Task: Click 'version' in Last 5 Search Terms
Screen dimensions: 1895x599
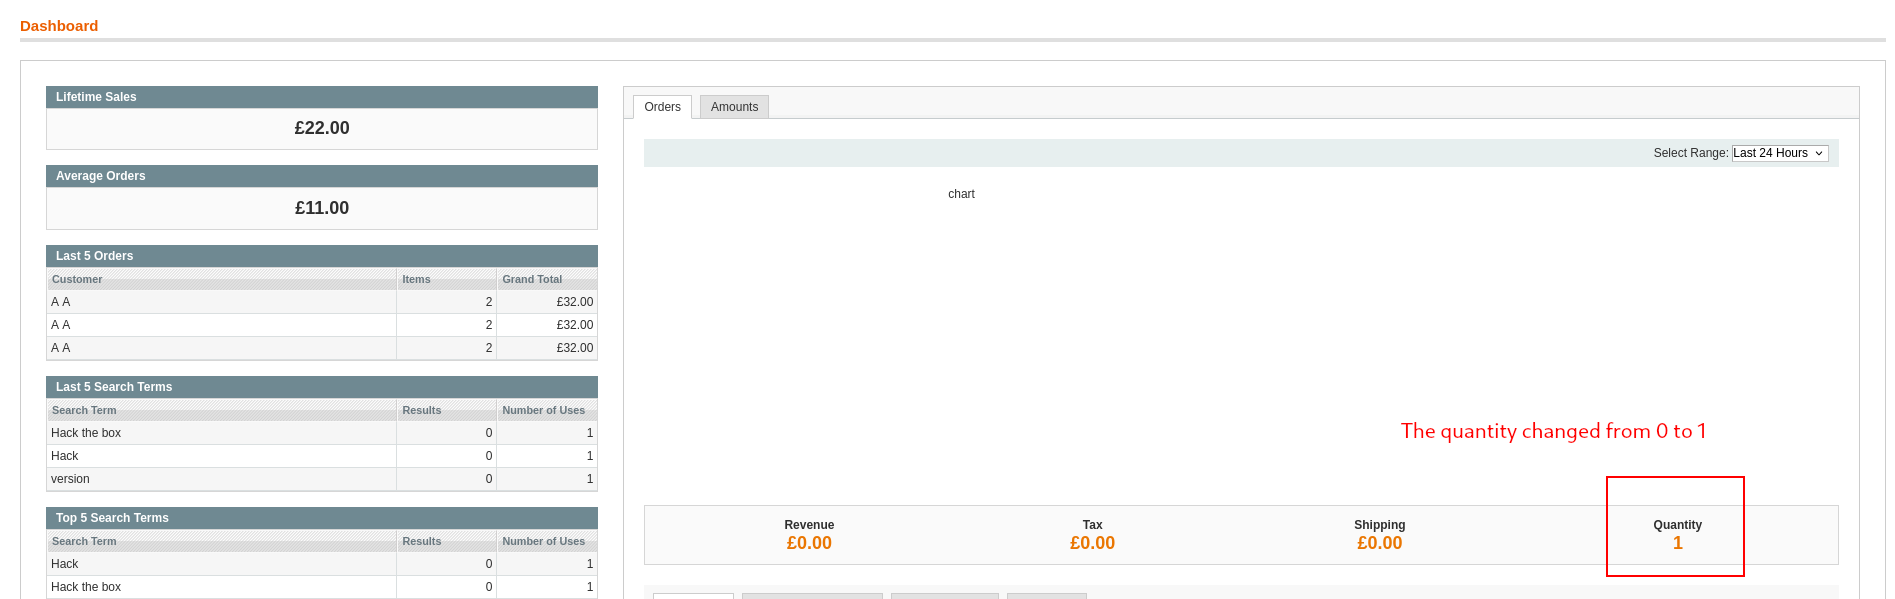Action: click(x=70, y=479)
